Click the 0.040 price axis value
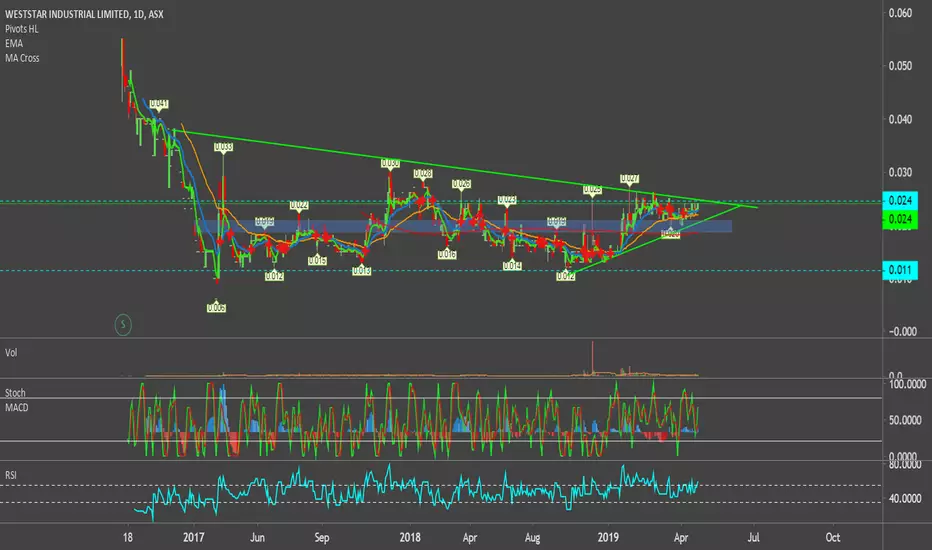The width and height of the screenshot is (932, 550). coord(900,120)
